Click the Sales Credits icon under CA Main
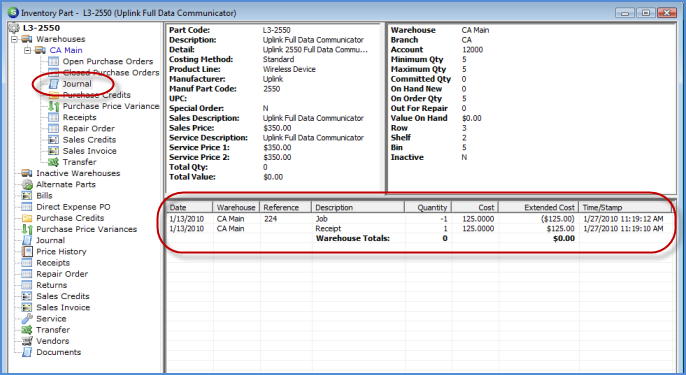The image size is (686, 375). pyautogui.click(x=53, y=140)
